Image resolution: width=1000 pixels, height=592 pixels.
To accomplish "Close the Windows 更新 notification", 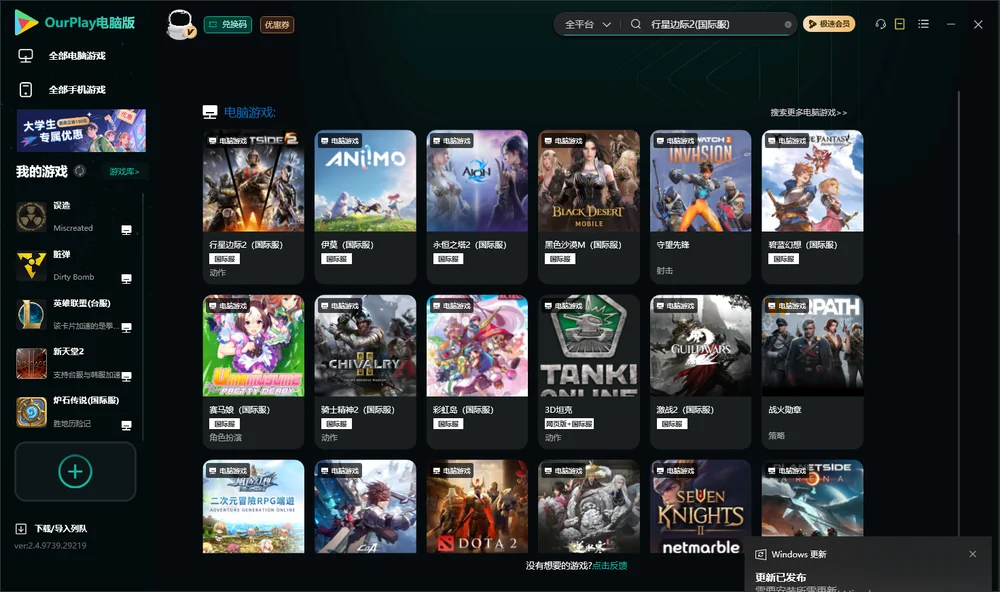I will pyautogui.click(x=973, y=554).
